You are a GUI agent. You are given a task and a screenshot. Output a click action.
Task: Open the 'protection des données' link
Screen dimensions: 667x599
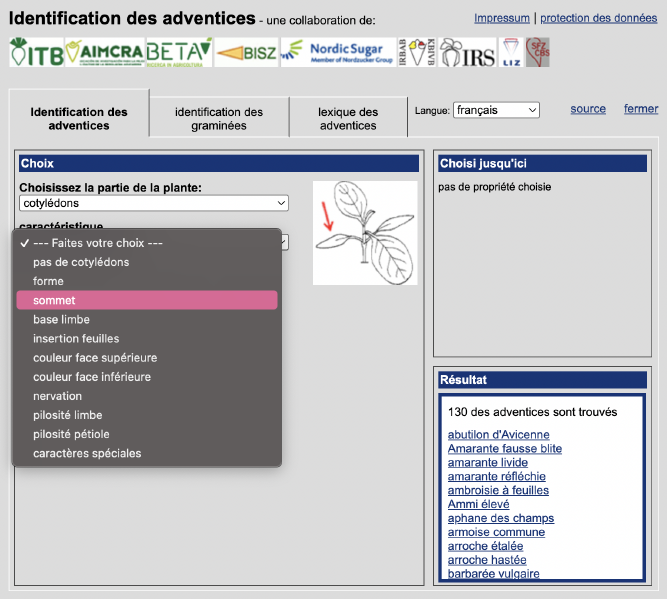[598, 18]
